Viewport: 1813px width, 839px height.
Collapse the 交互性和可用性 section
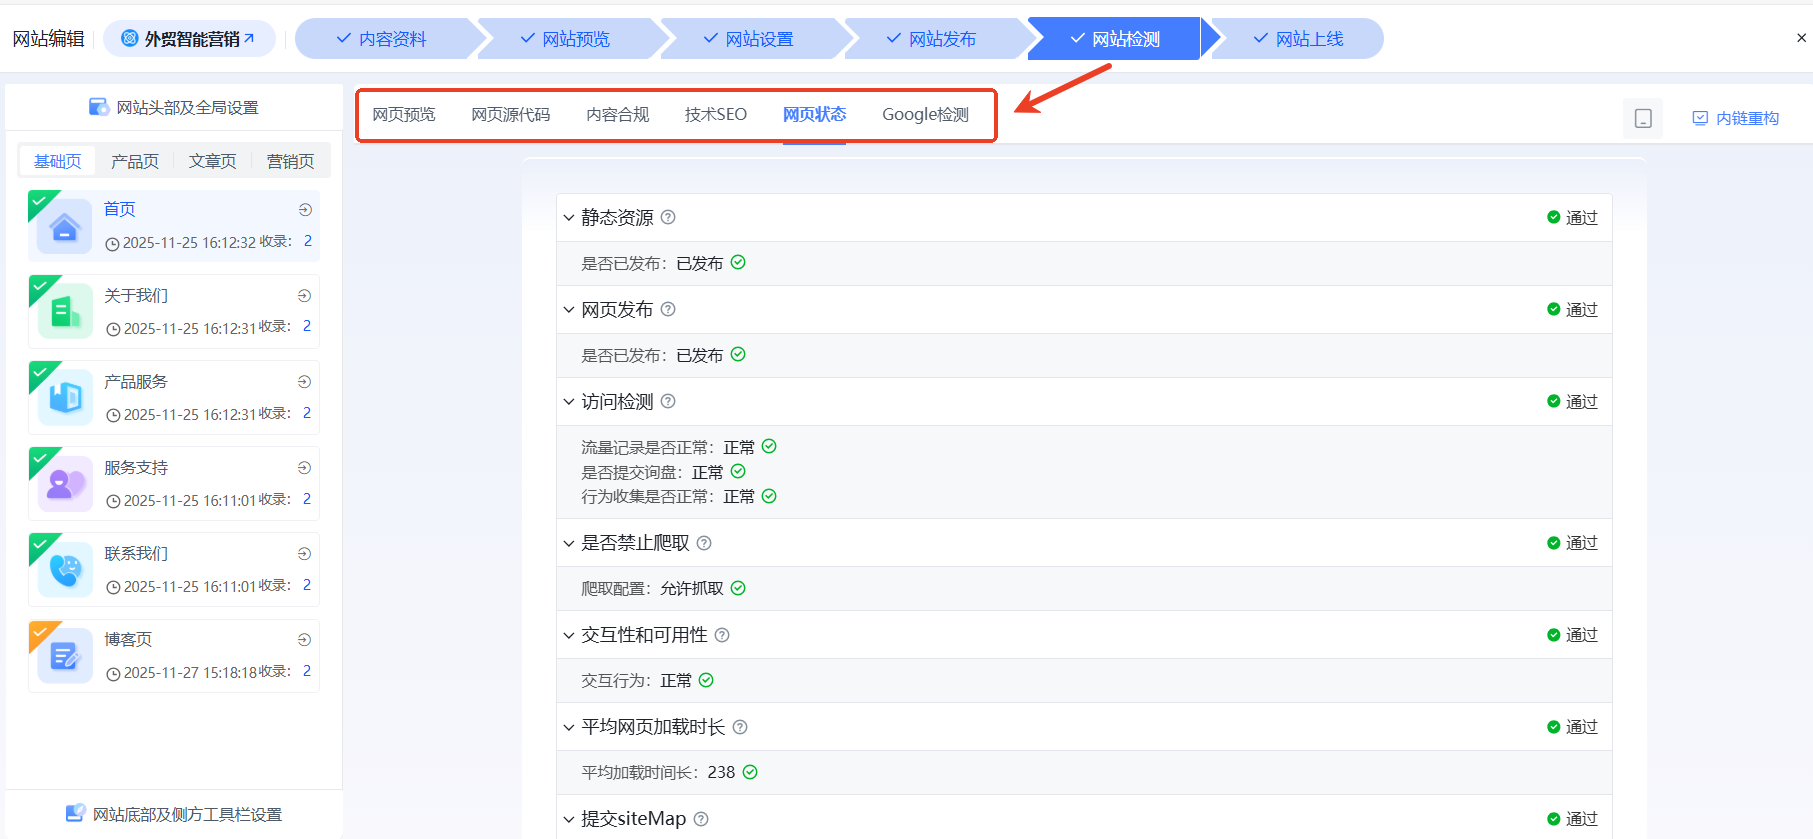coord(569,635)
